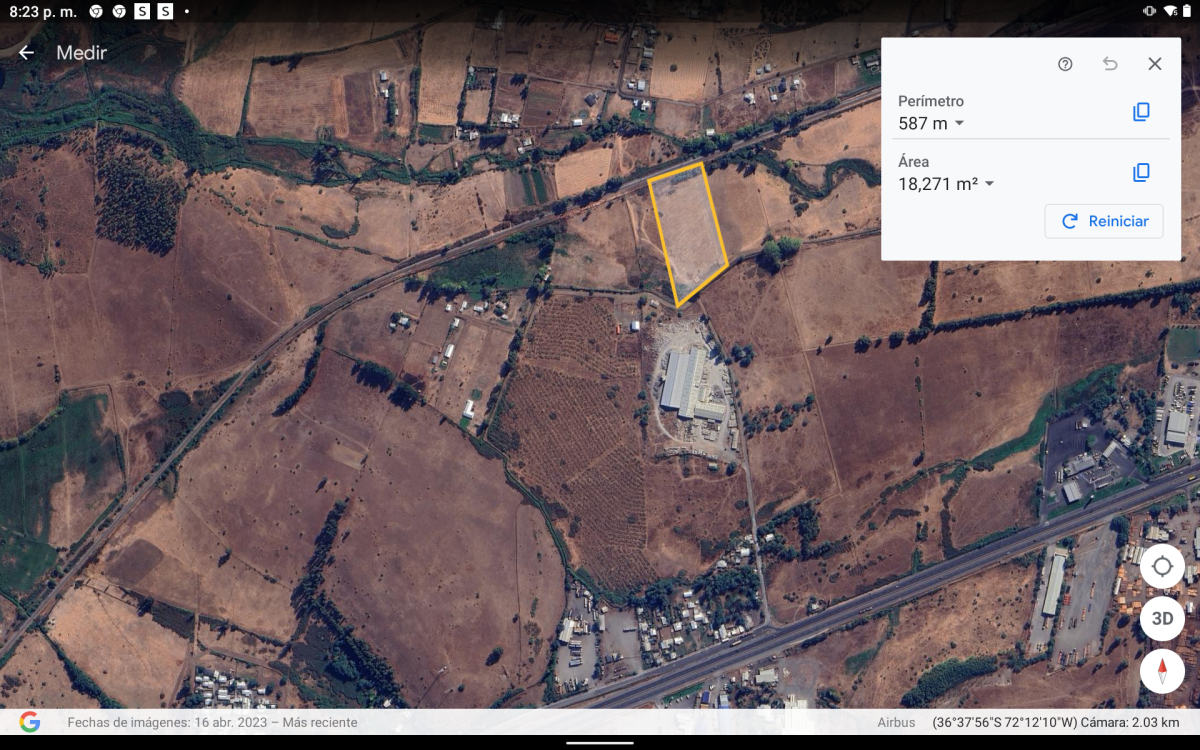Center the map on my location

click(1162, 567)
